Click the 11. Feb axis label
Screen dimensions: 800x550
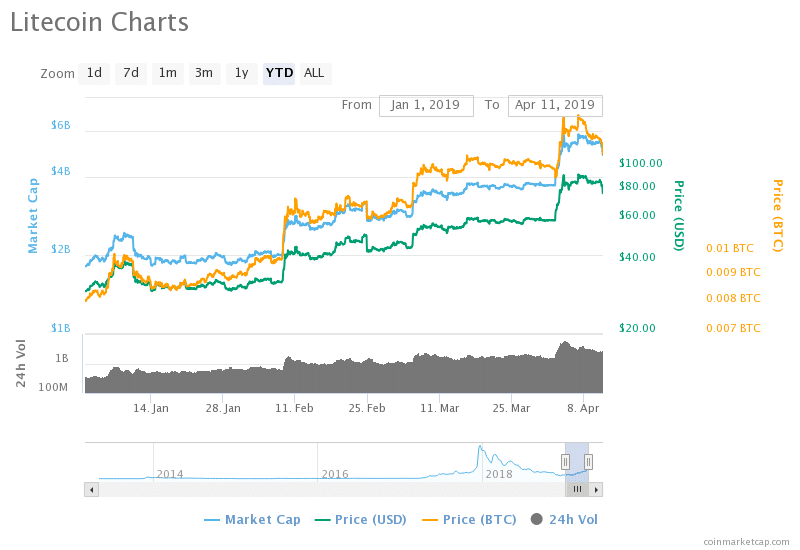[x=294, y=409]
